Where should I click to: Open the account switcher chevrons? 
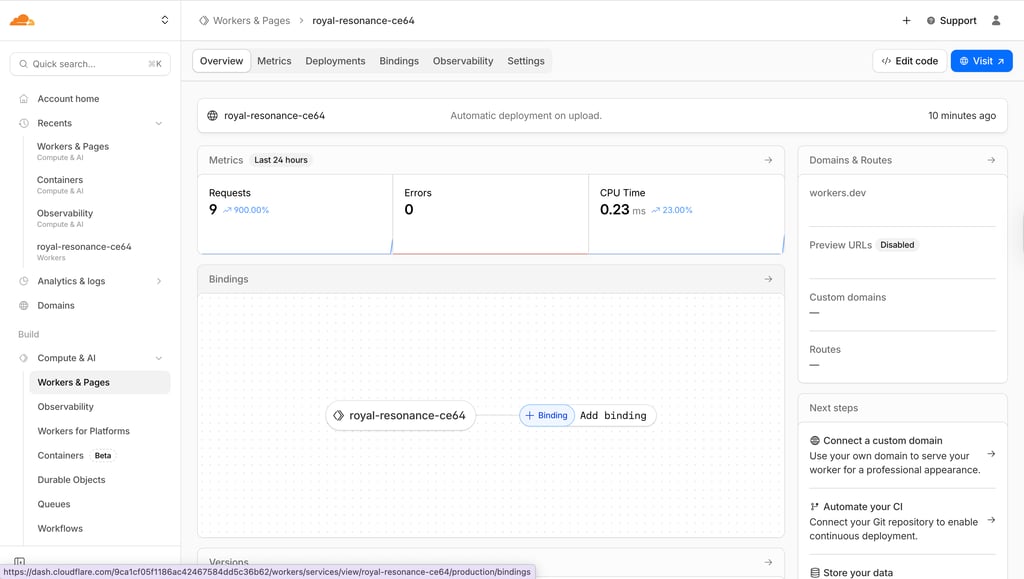tap(165, 20)
